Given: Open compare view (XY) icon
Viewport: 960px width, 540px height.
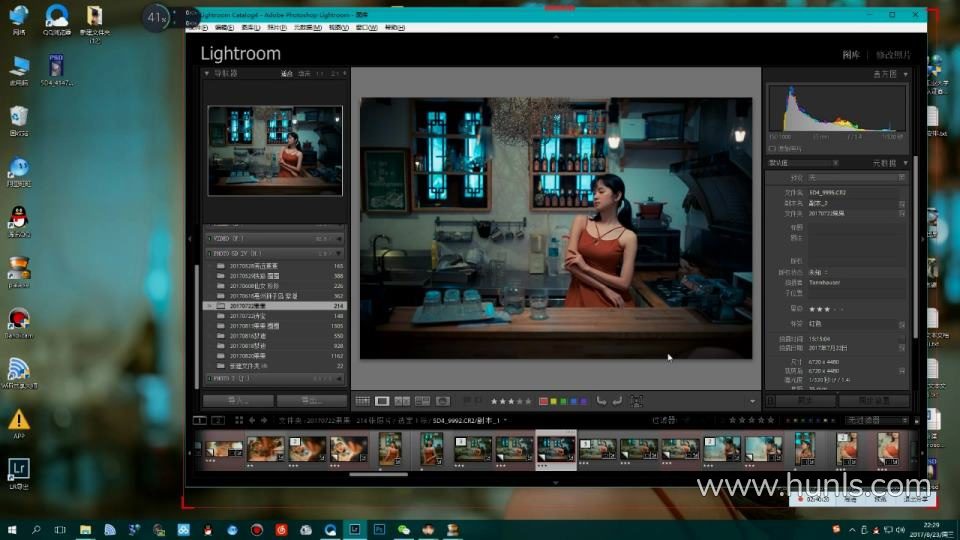Looking at the screenshot, I should [x=402, y=401].
